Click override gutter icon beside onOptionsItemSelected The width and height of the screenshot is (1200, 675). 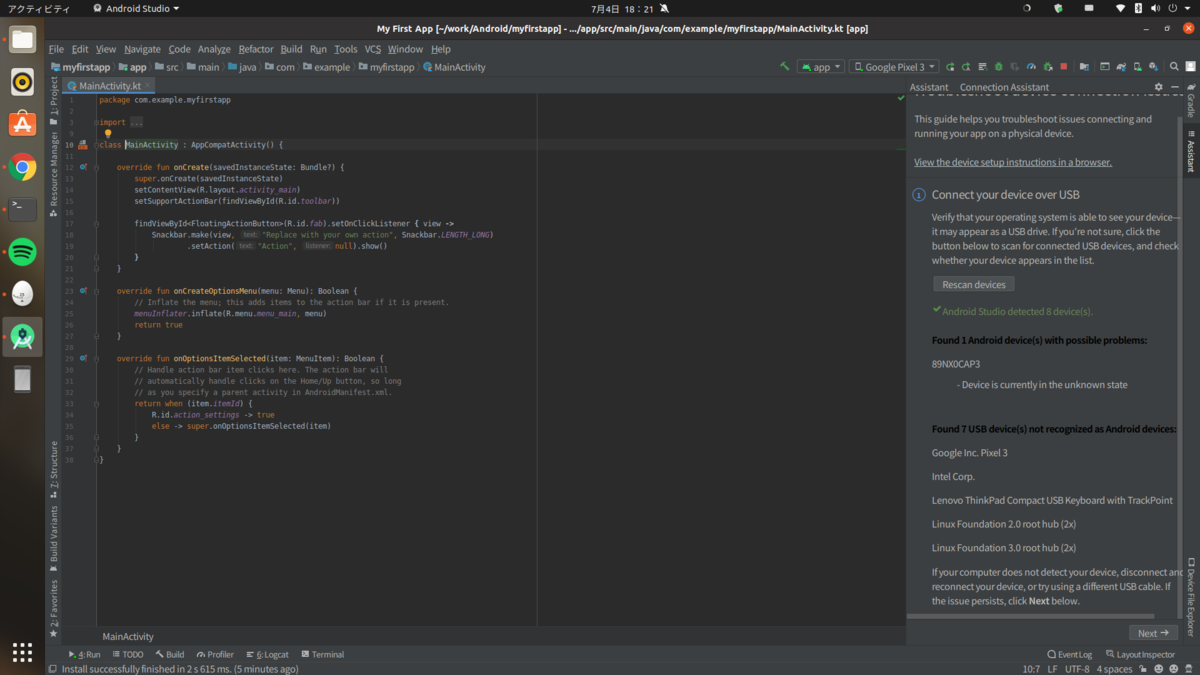coord(83,358)
